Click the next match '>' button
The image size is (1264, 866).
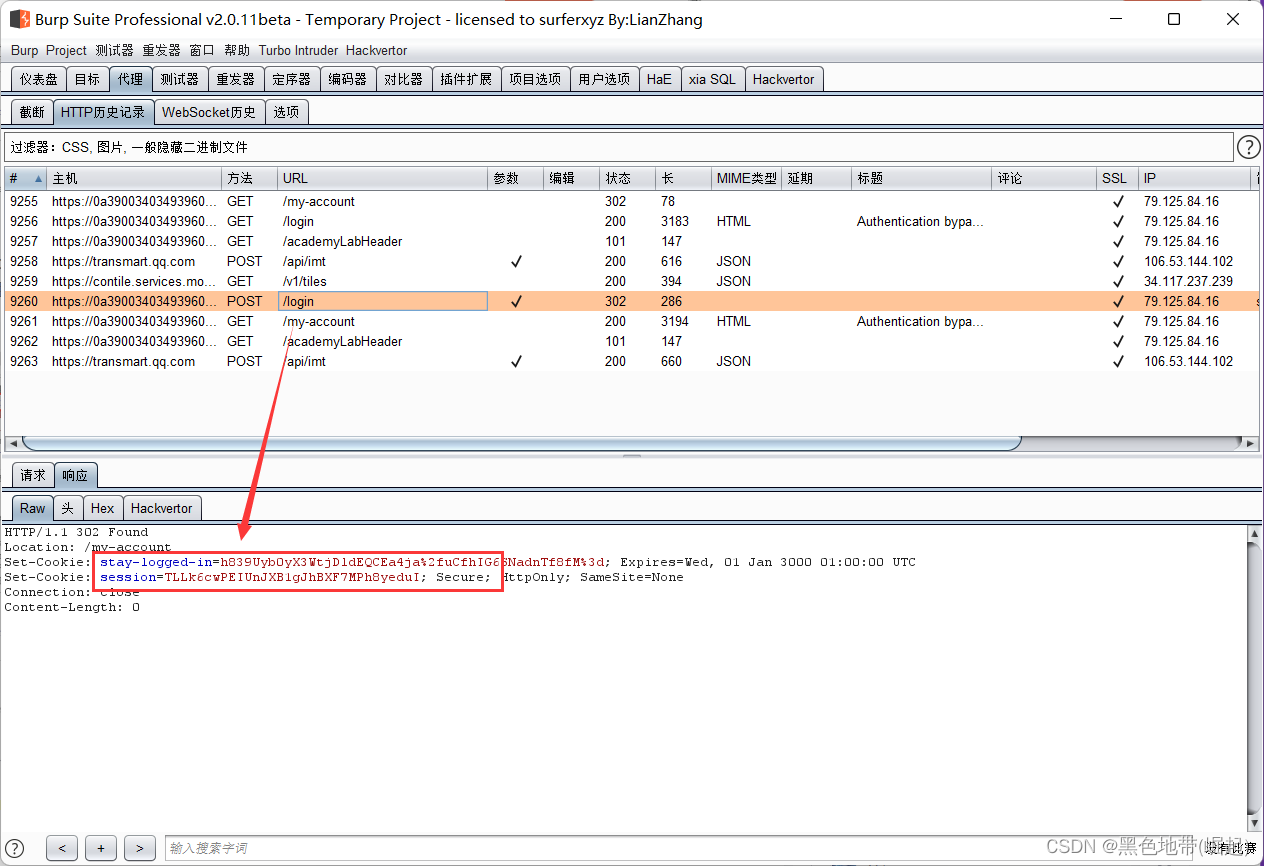coord(140,848)
